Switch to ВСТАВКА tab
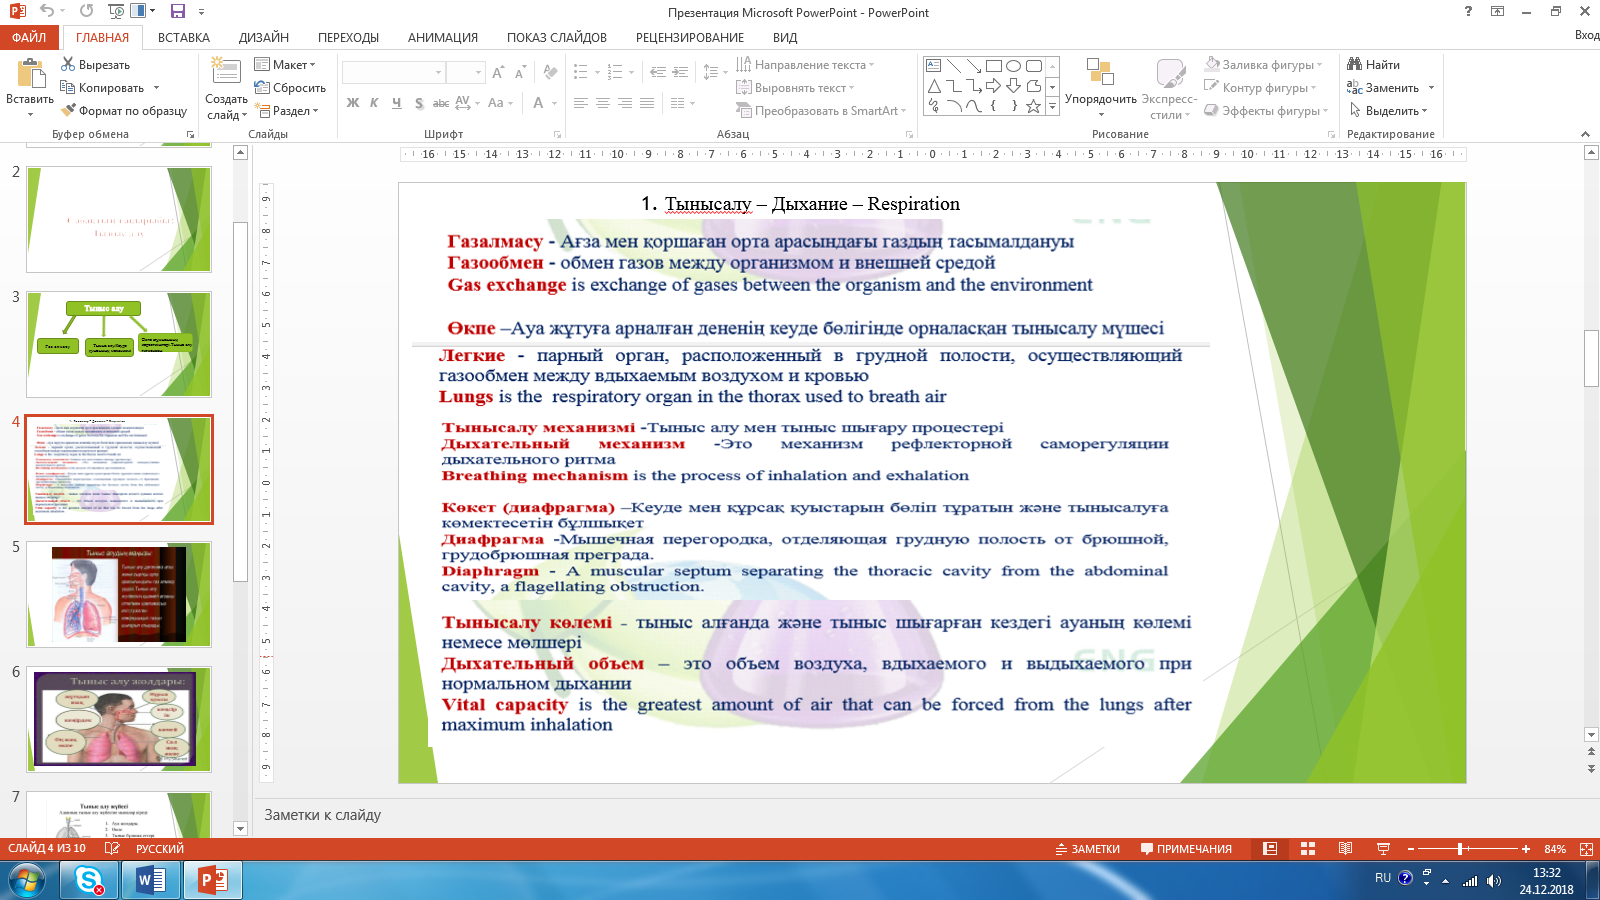The height and width of the screenshot is (900, 1600). tap(184, 37)
